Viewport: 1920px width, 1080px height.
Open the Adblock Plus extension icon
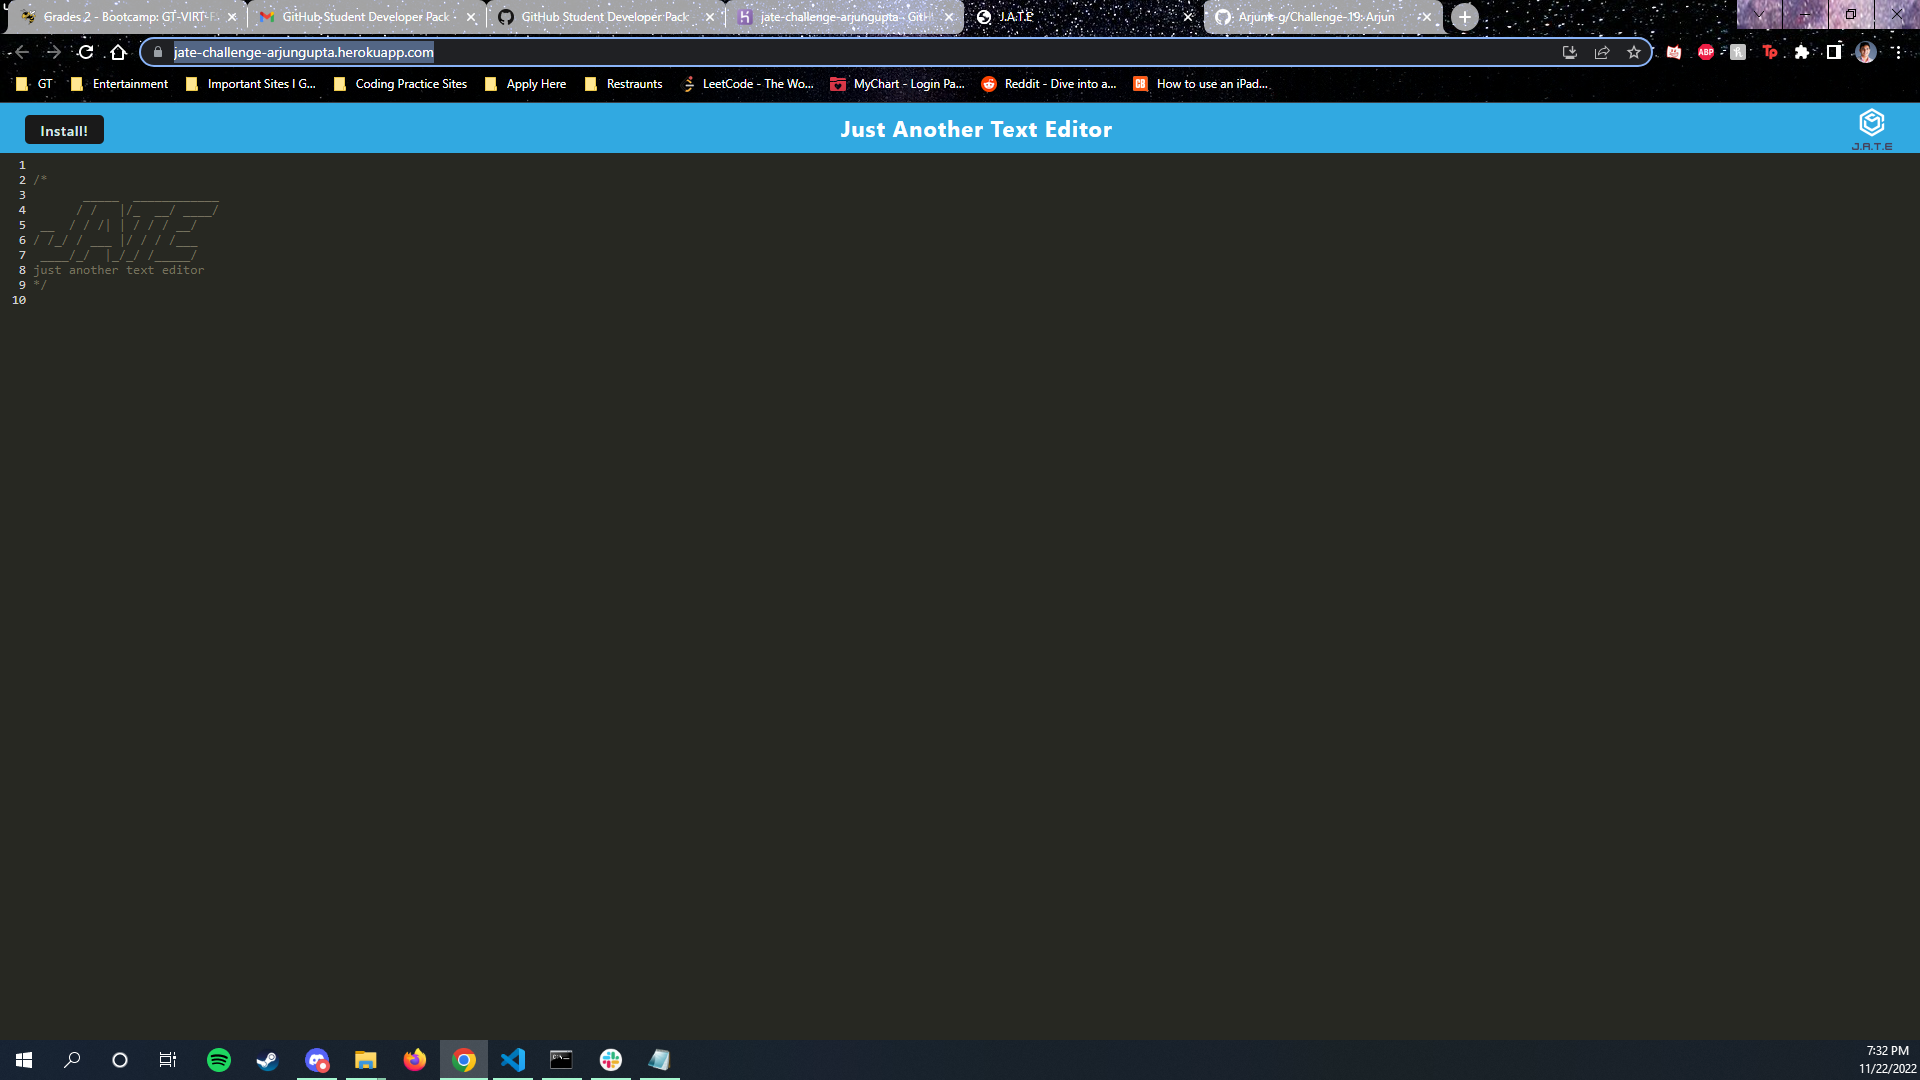click(1706, 52)
